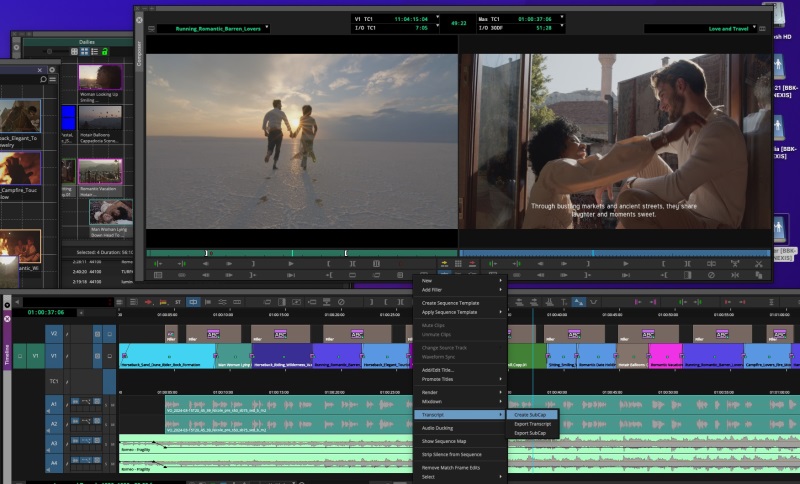Image resolution: width=800 pixels, height=484 pixels.
Task: Click the yellow splice-in arrow button
Action: 444,264
